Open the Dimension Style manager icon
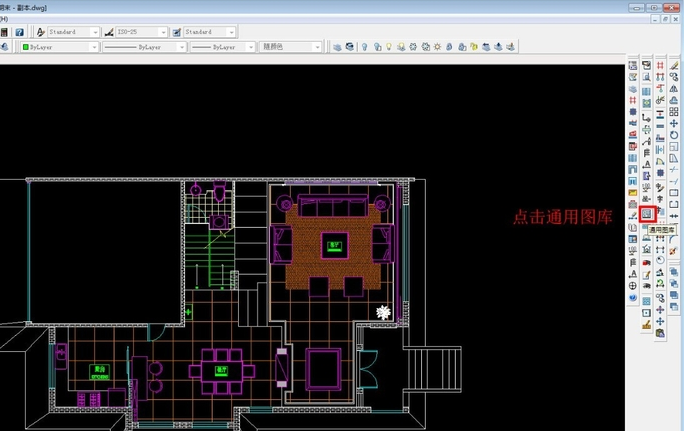The width and height of the screenshot is (684, 431). point(109,32)
